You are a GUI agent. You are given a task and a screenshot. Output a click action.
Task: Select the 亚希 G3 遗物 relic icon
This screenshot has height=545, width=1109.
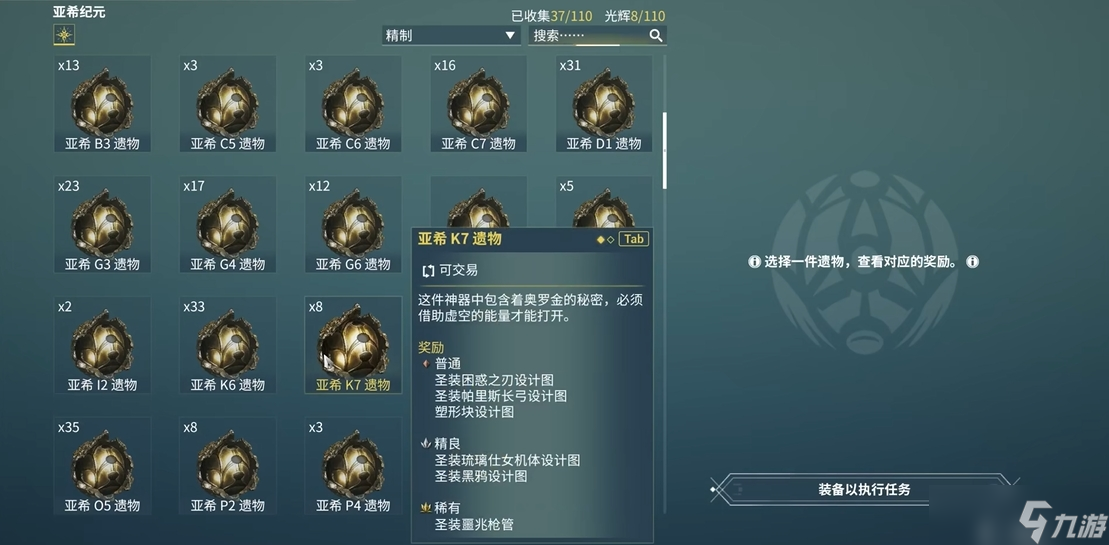pyautogui.click(x=103, y=224)
